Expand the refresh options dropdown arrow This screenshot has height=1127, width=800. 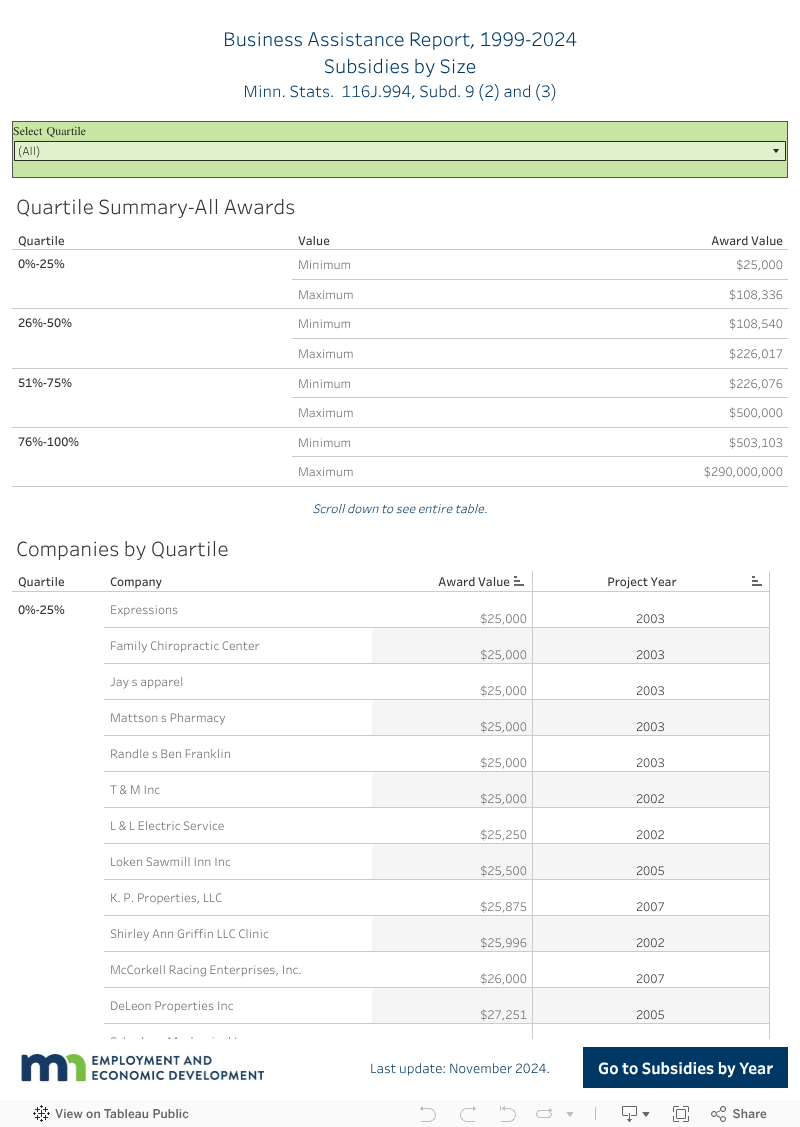pyautogui.click(x=570, y=1113)
